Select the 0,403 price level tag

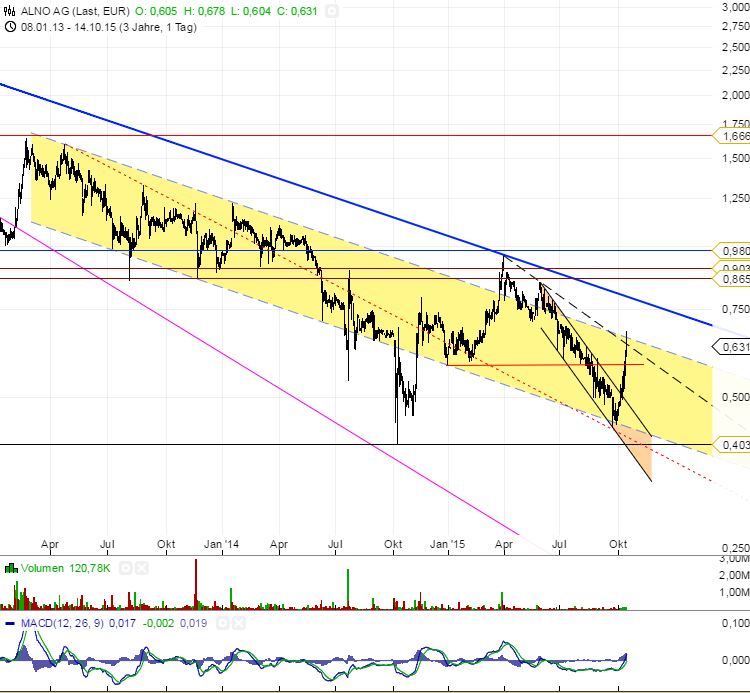coord(732,445)
